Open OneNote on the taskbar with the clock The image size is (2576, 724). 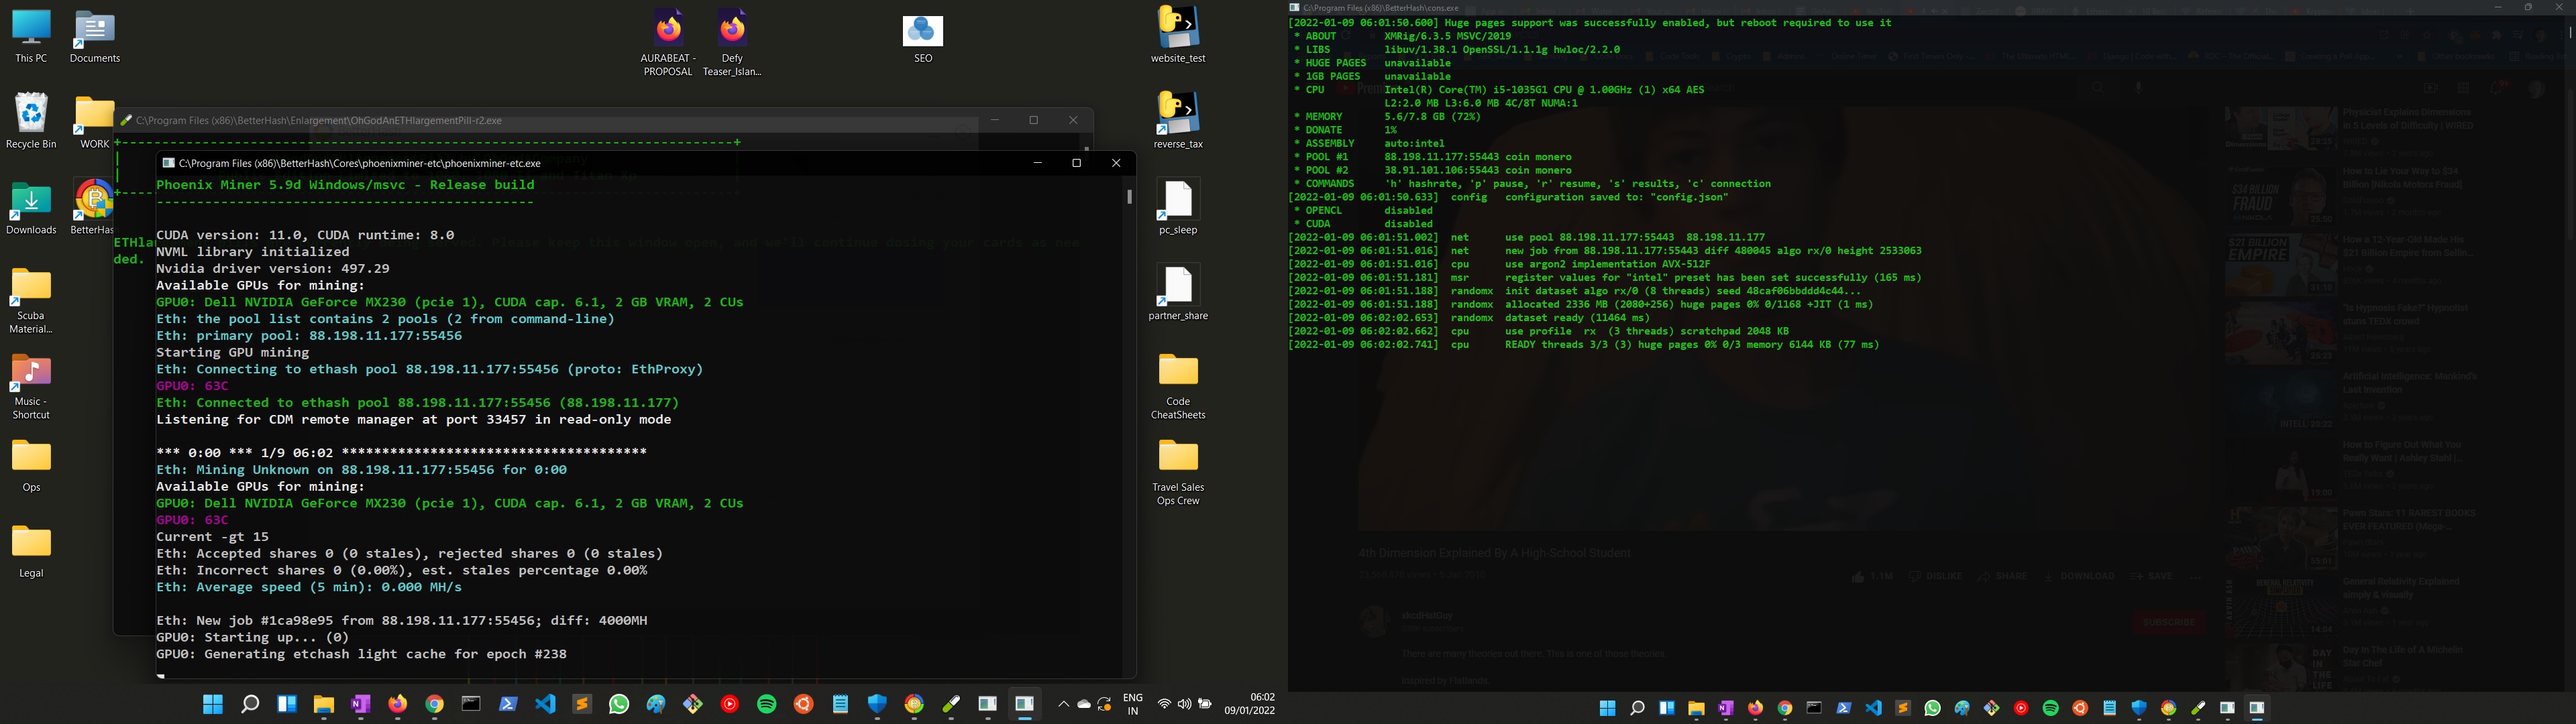pyautogui.click(x=360, y=704)
